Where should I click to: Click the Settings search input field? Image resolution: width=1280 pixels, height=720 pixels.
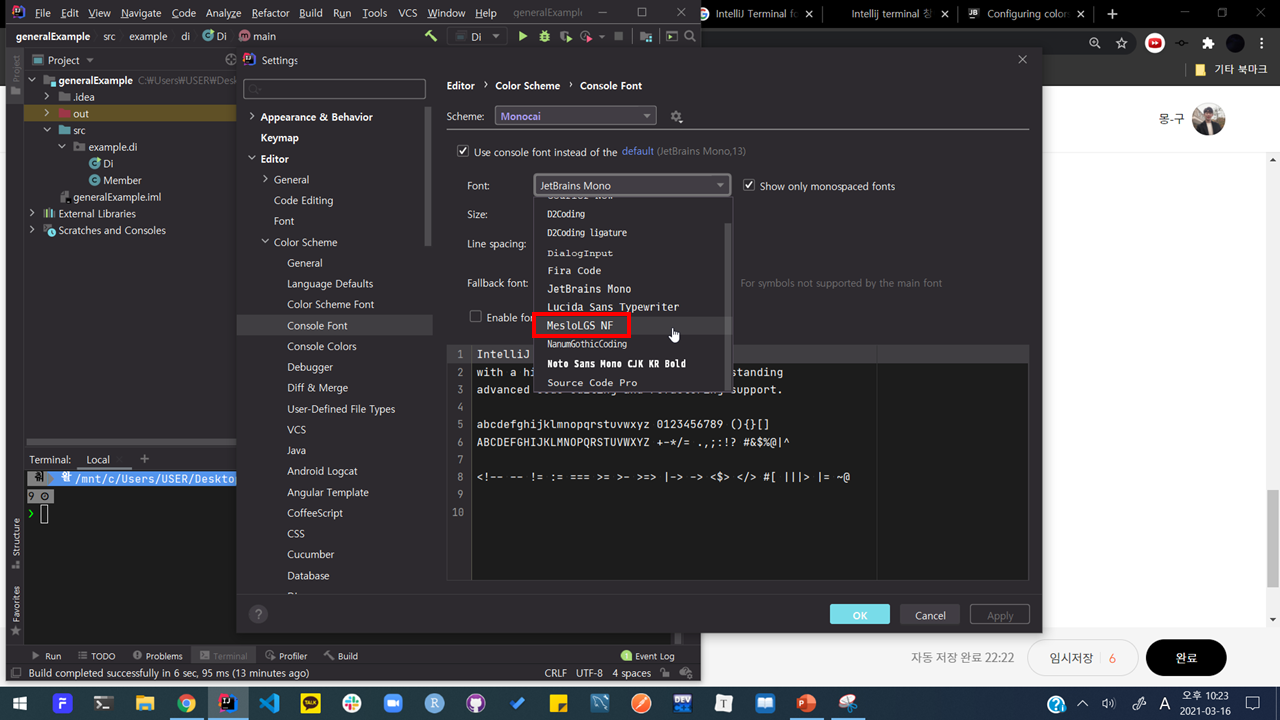(x=334, y=89)
